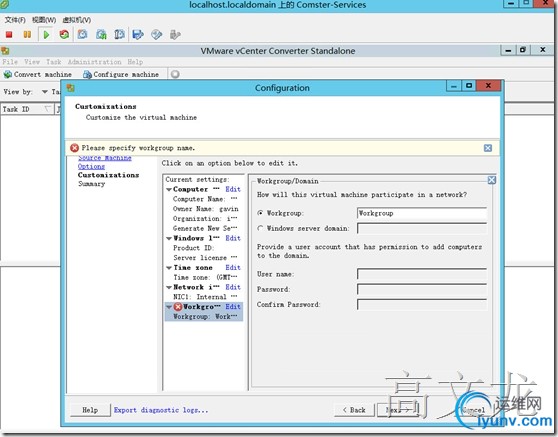The height and width of the screenshot is (437, 558).
Task: Click Edit link for Computer section
Action: 233,189
